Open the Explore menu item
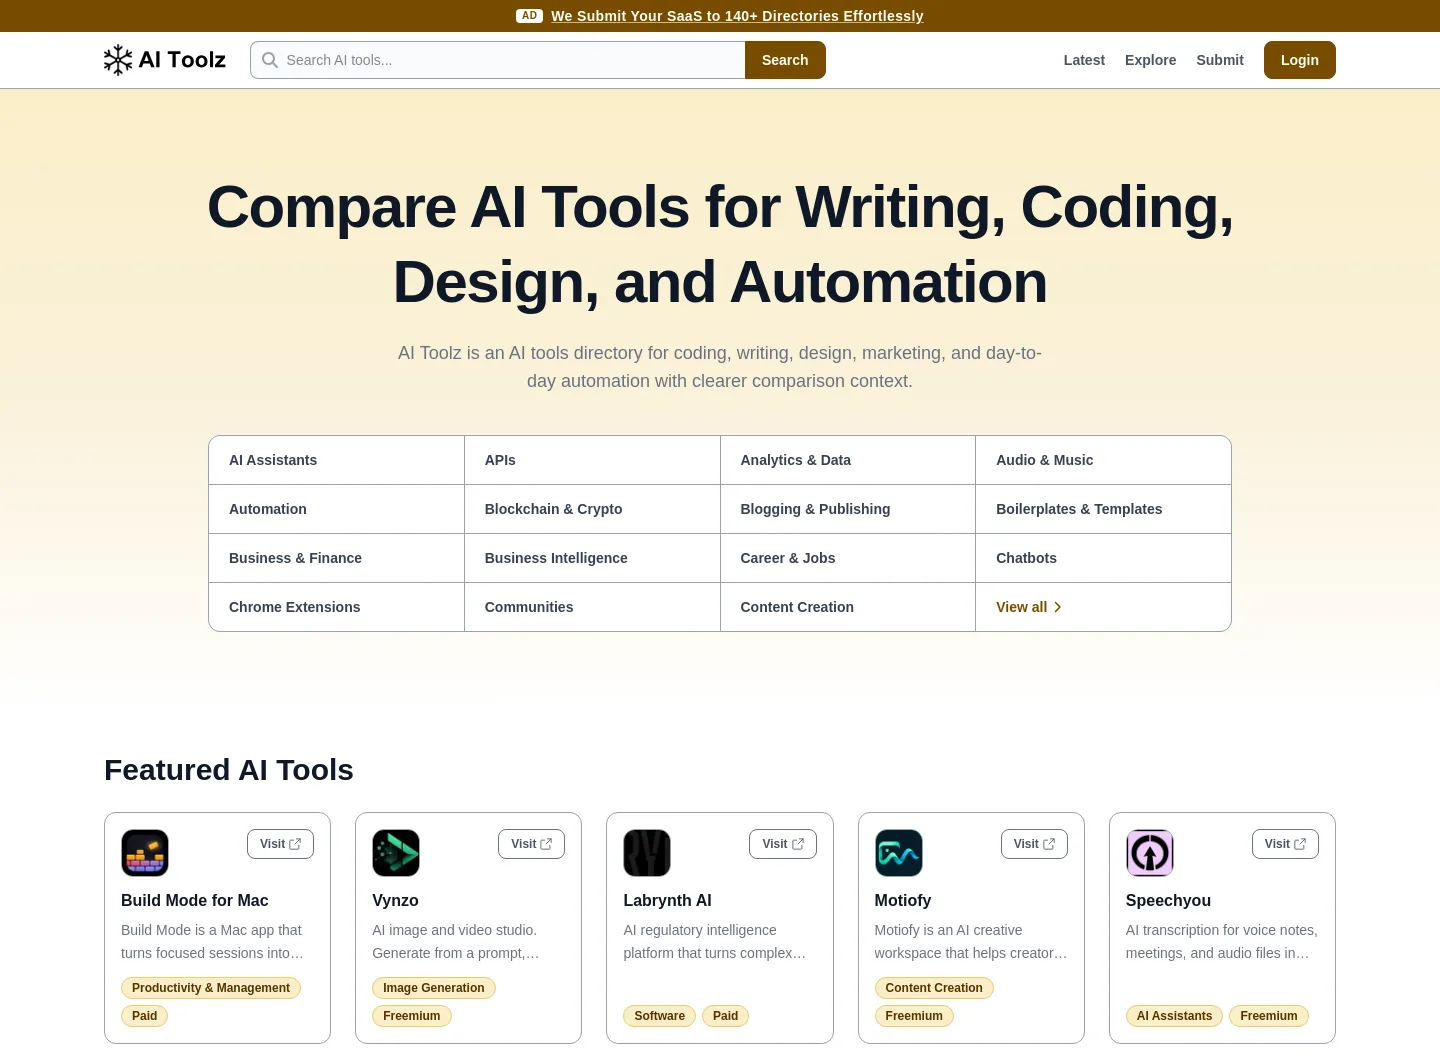The height and width of the screenshot is (1054, 1440). point(1150,60)
